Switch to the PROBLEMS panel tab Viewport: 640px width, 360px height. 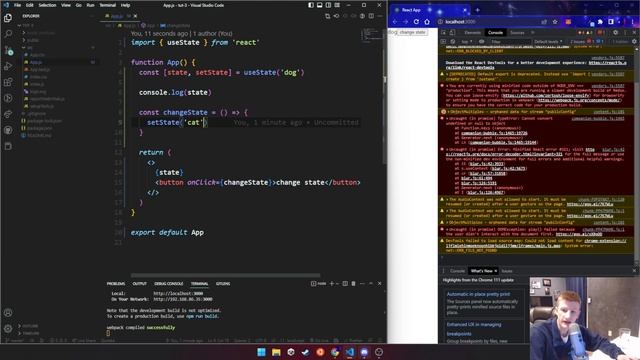pyautogui.click(x=116, y=284)
